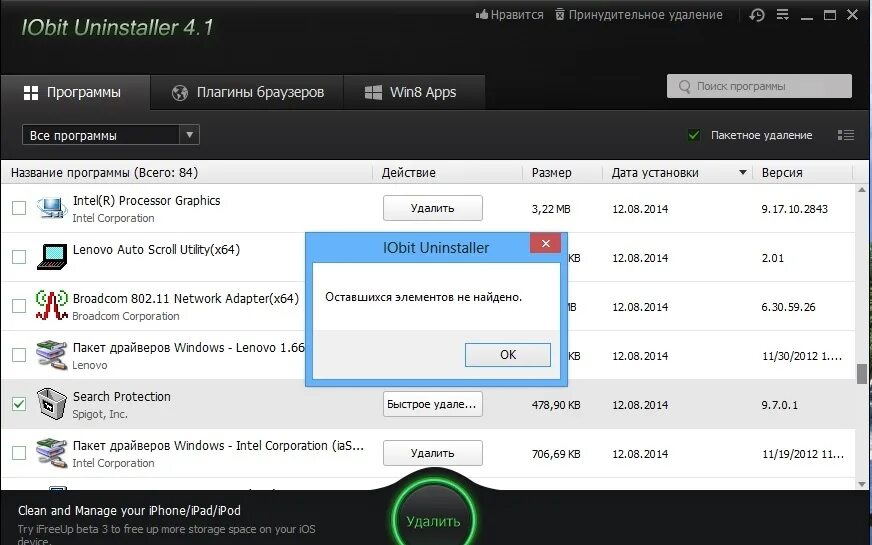
Task: Click Удалить for Intel(R) Processor Graphics
Action: coord(433,208)
